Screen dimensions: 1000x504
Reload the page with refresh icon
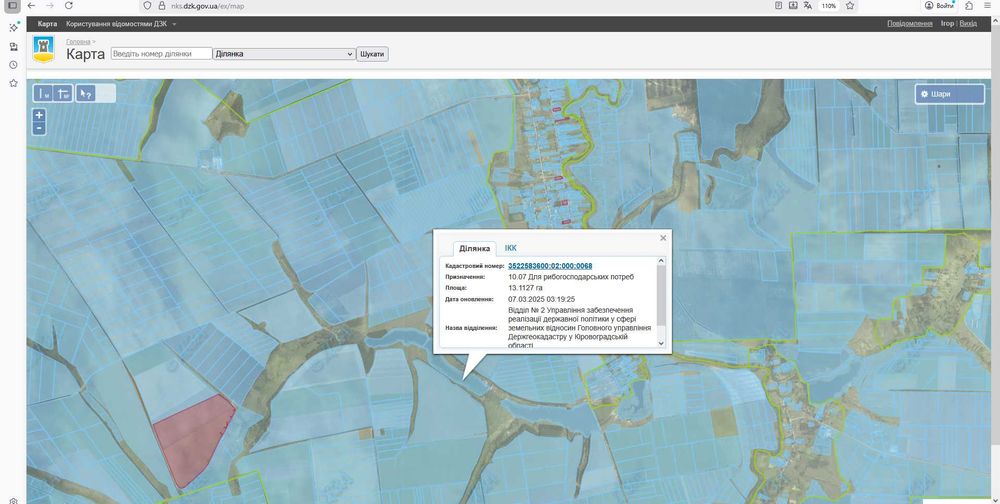(69, 5)
